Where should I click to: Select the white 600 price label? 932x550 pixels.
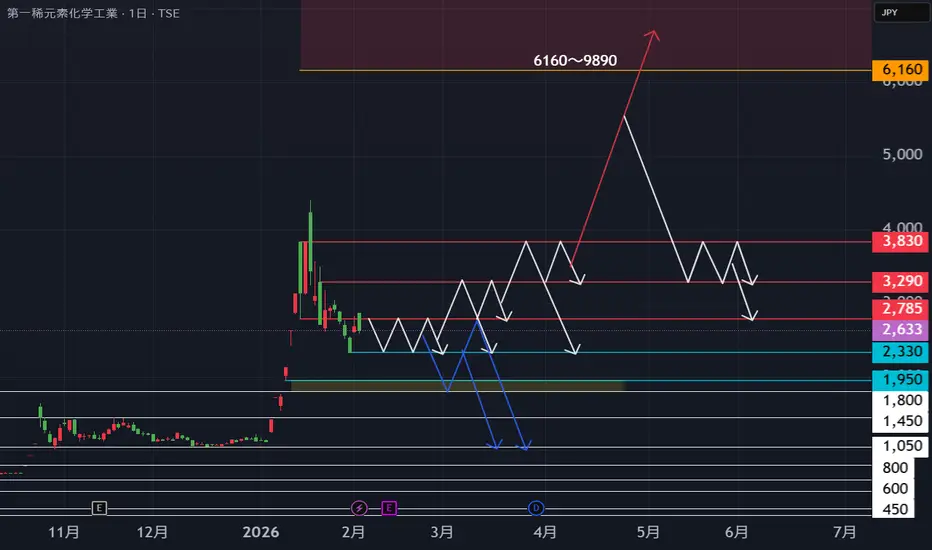click(x=893, y=489)
